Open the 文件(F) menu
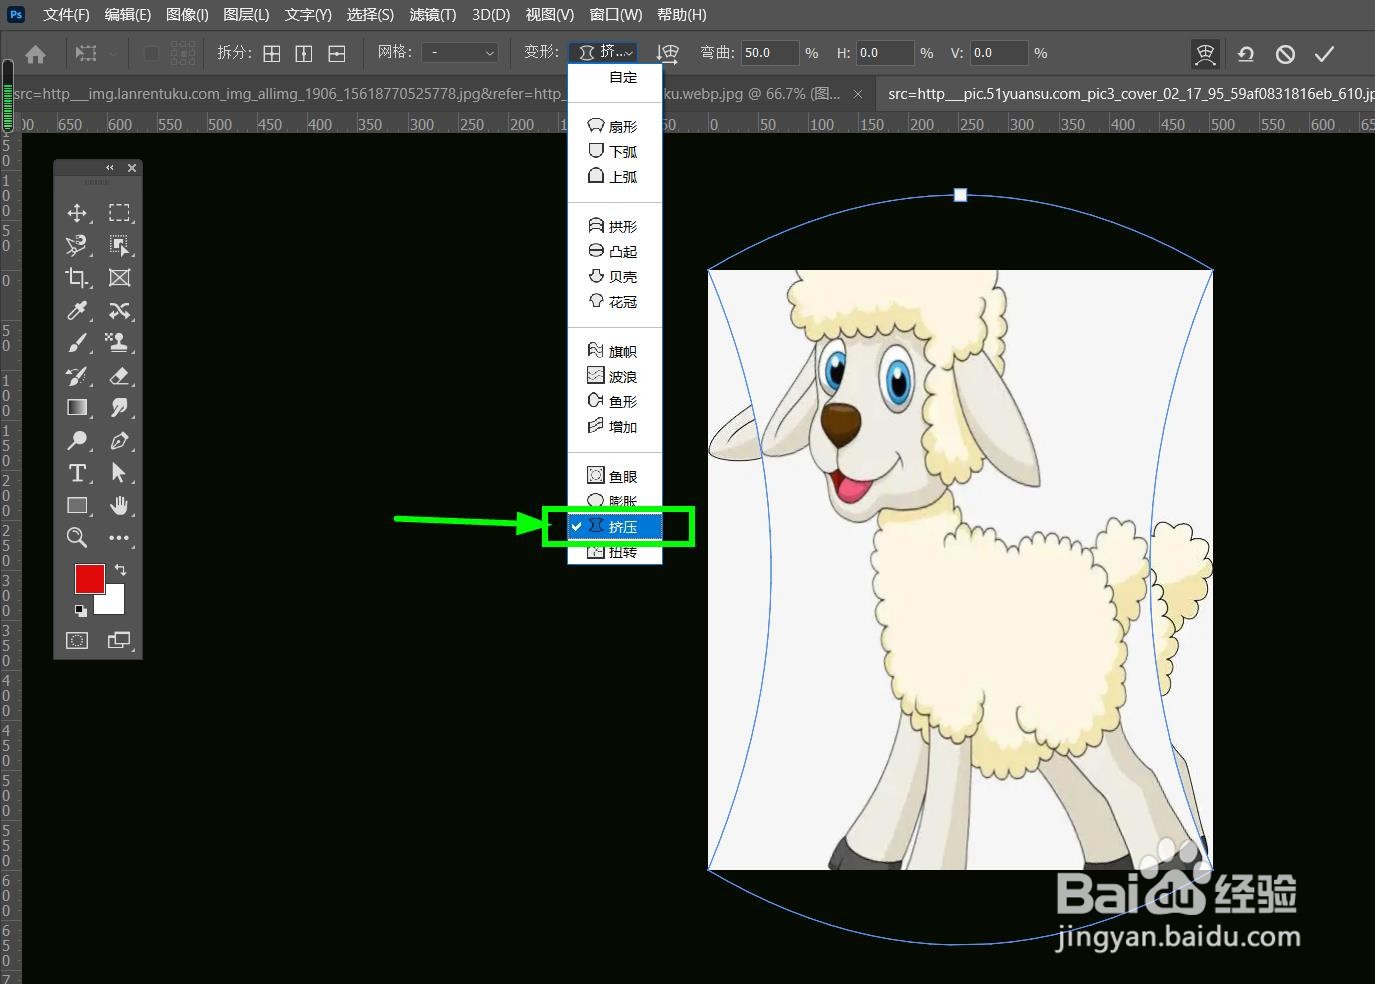 tap(66, 15)
